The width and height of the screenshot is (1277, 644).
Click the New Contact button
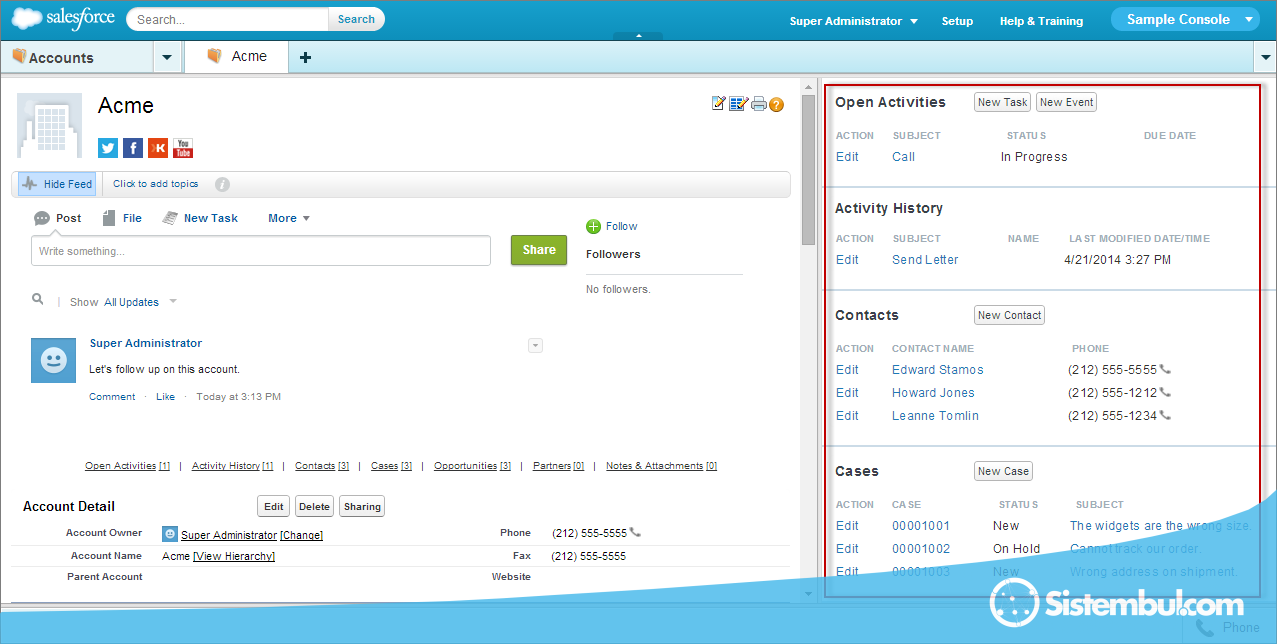pyautogui.click(x=1009, y=315)
